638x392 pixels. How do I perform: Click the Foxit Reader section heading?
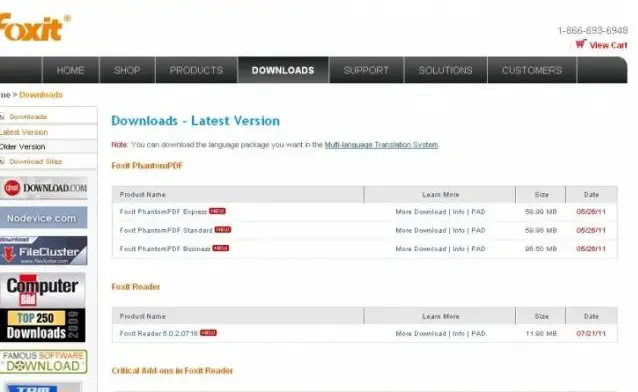135,287
